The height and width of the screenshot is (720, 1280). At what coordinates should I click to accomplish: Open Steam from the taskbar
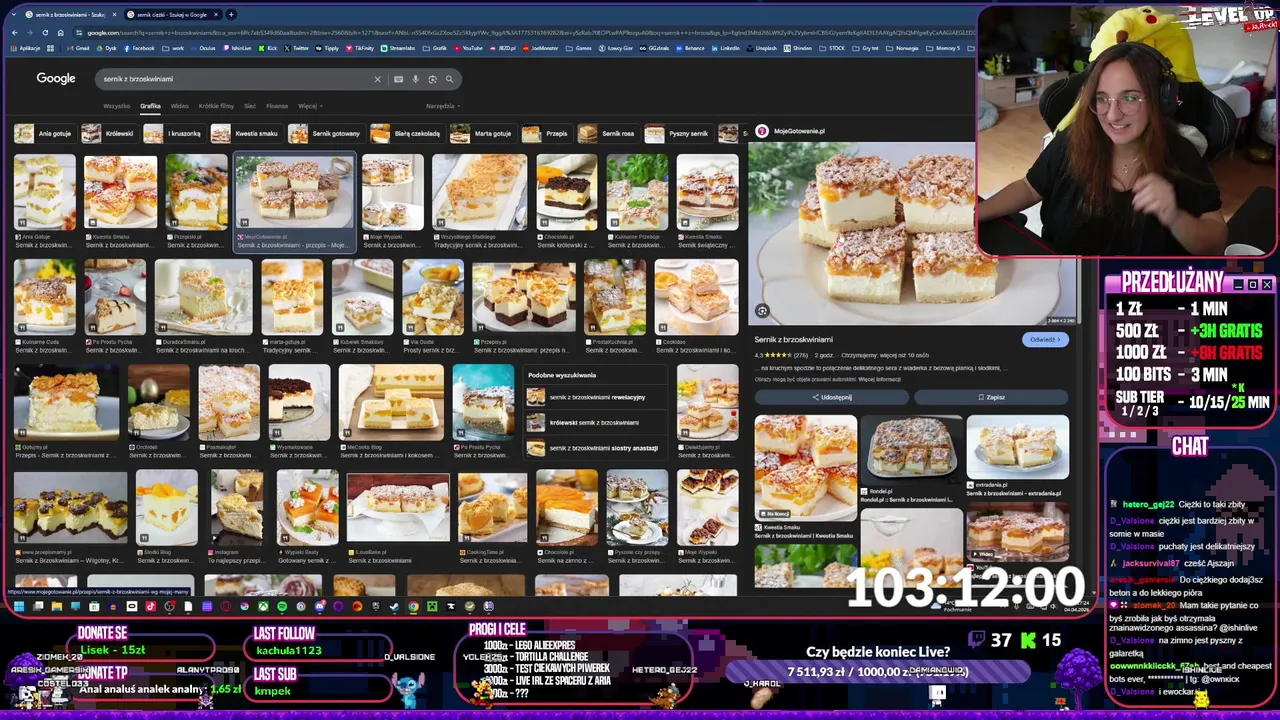[394, 606]
